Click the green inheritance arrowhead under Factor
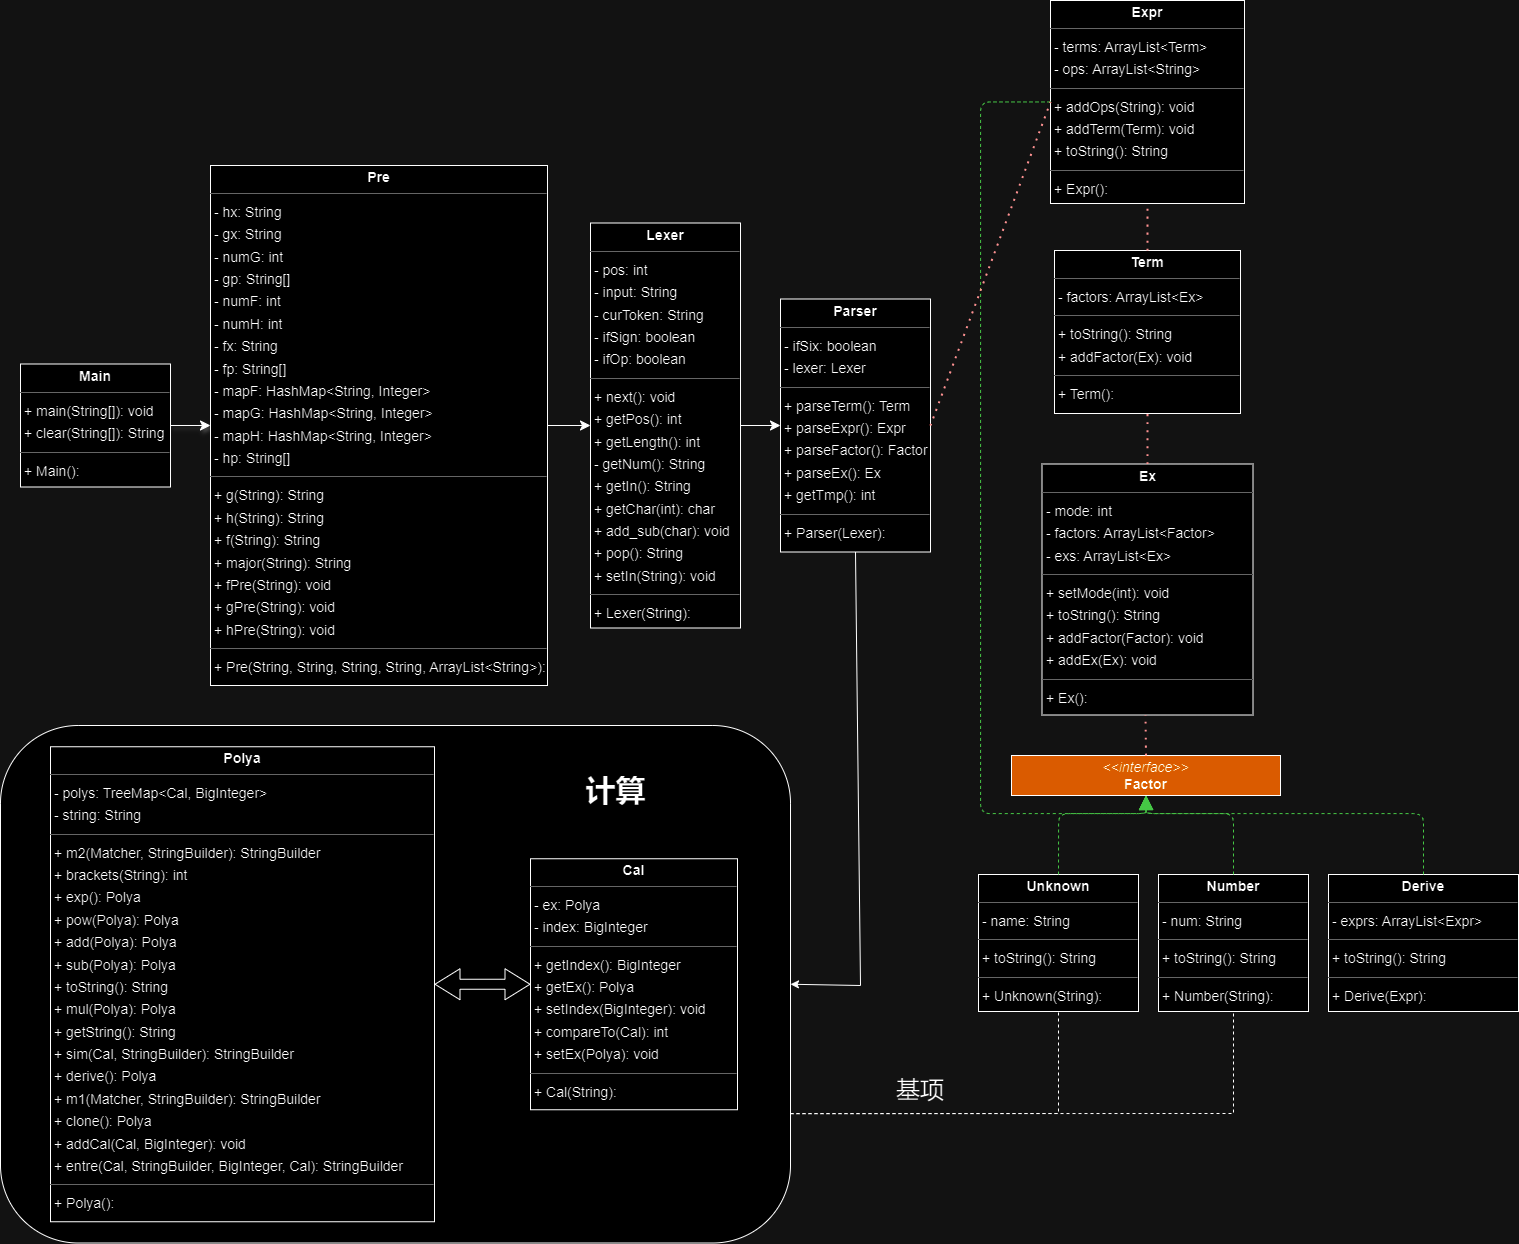 point(1146,804)
